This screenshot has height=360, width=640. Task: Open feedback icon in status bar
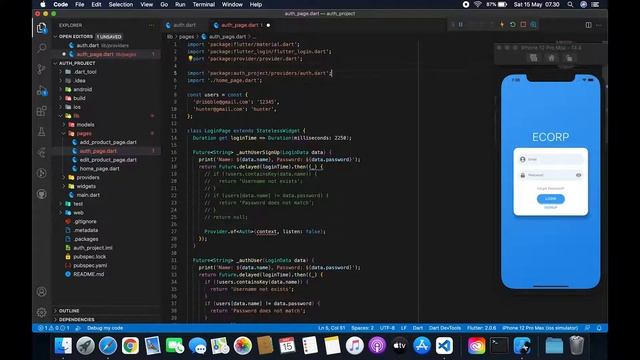587,328
